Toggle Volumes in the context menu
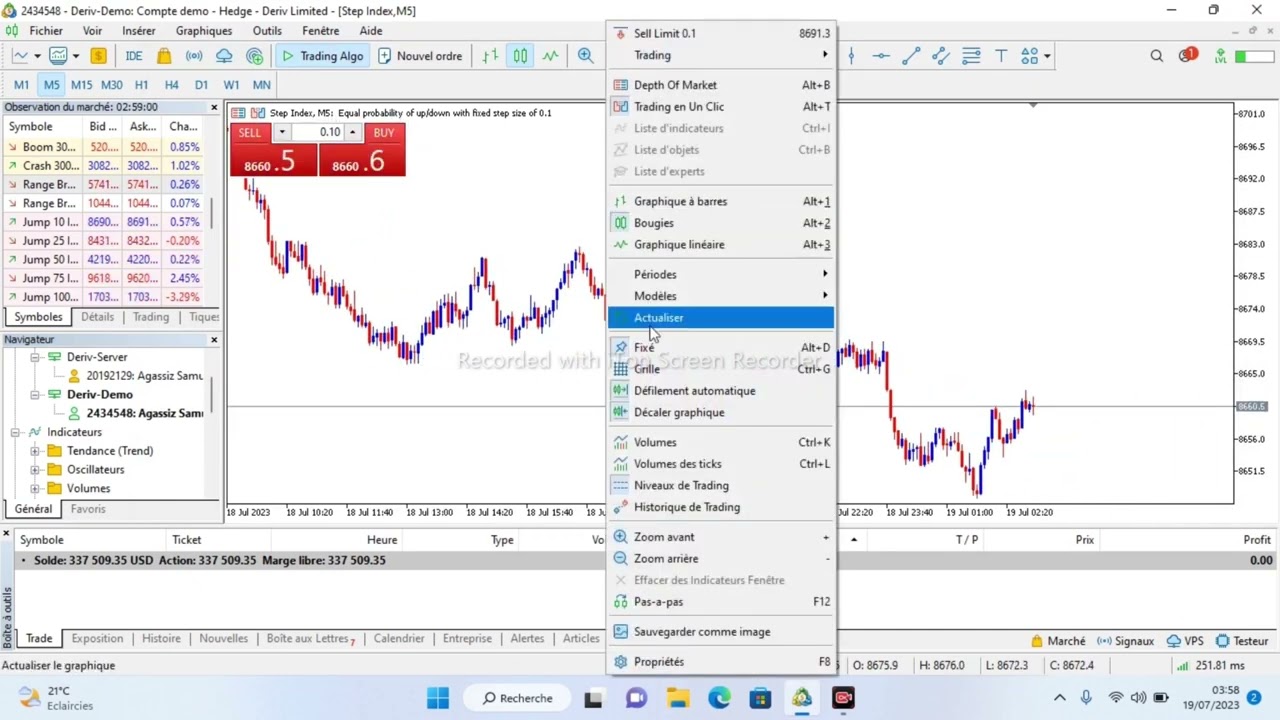 coord(720,442)
